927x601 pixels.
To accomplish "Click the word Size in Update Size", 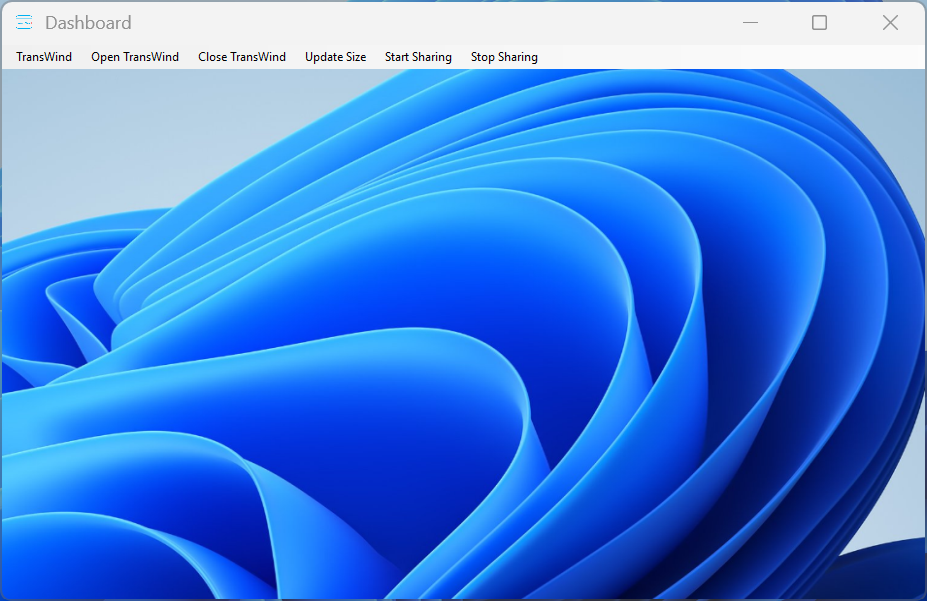I will click(x=354, y=57).
